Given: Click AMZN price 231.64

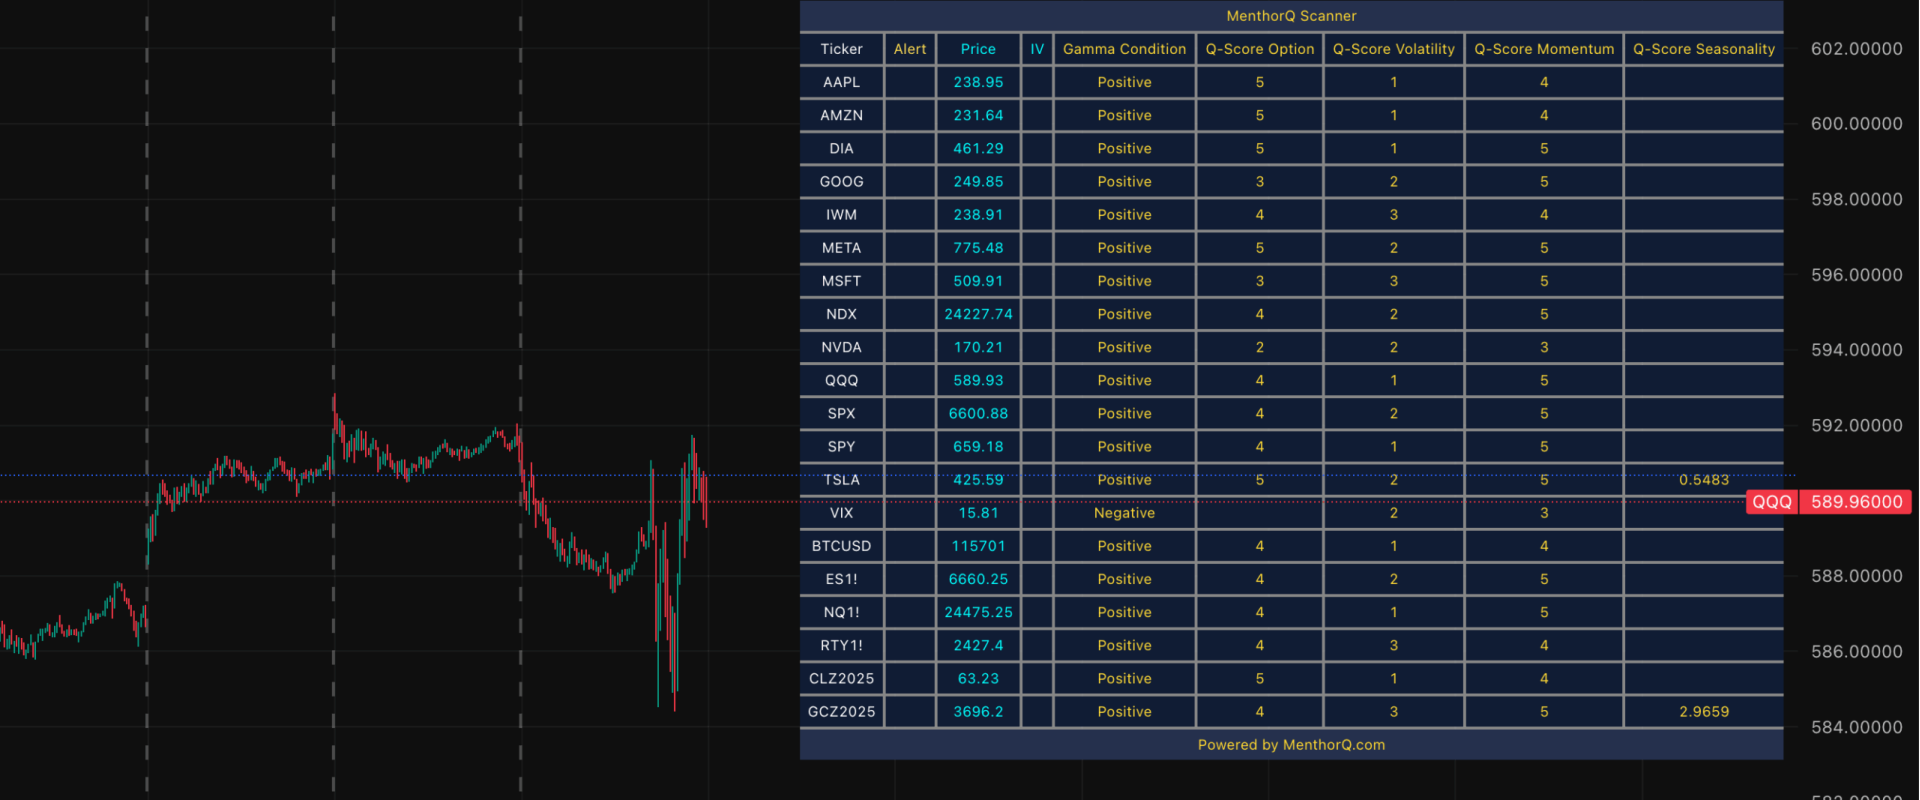Looking at the screenshot, I should [x=978, y=115].
